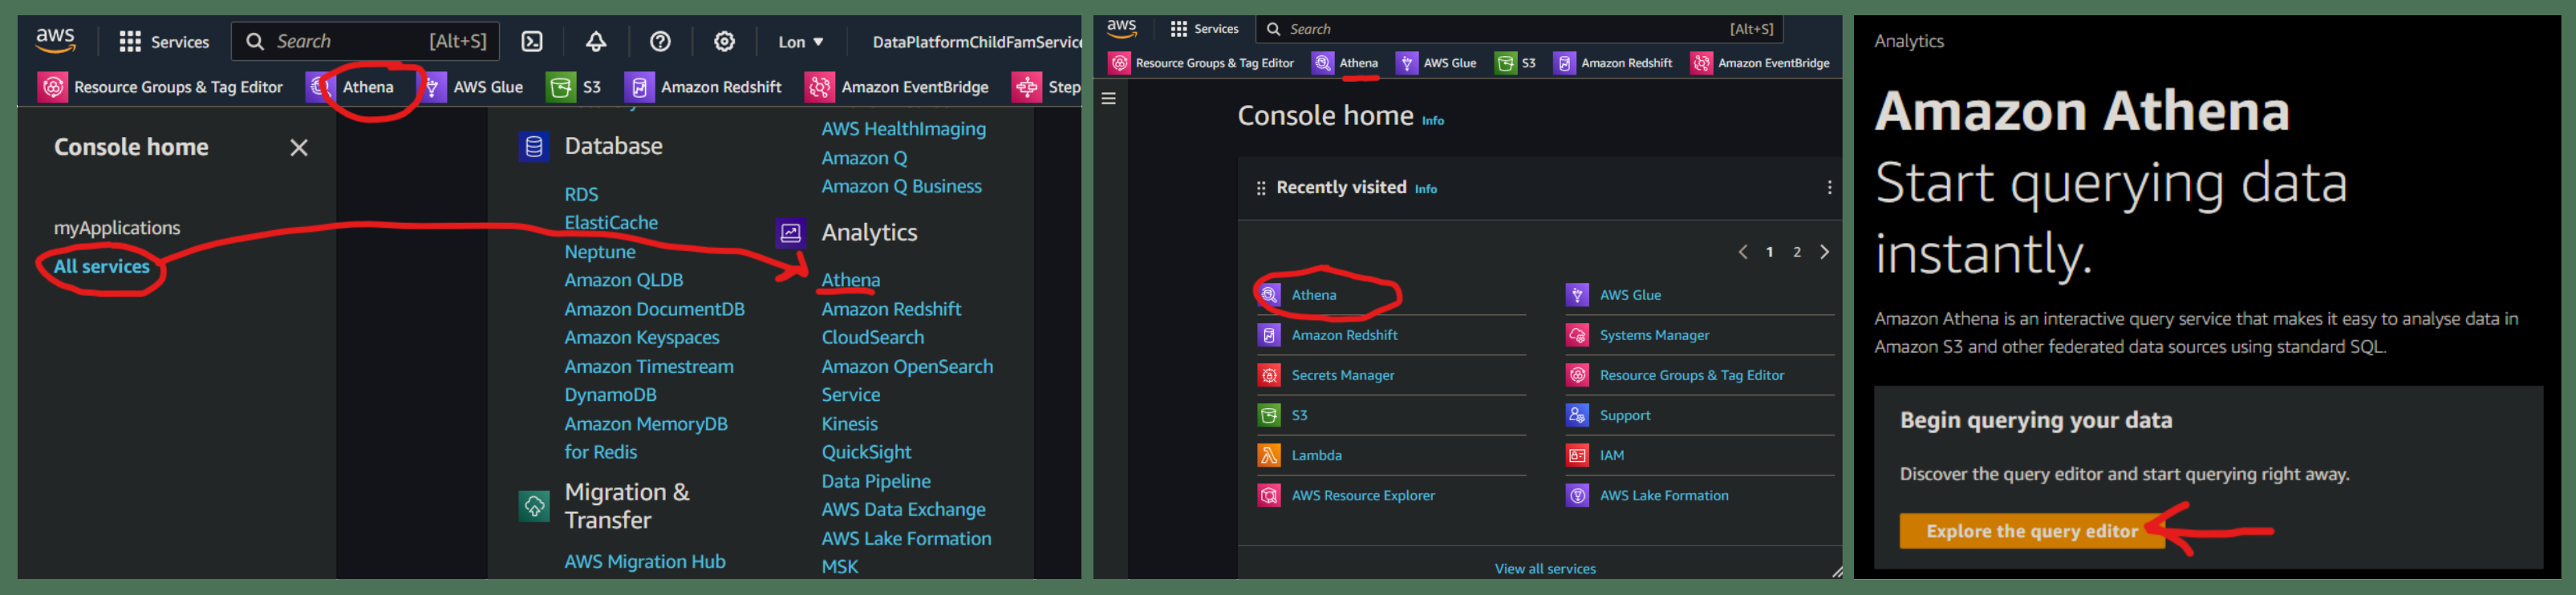Screen dimensions: 2576x595
Task: Open Neptune link under Database
Action: (x=600, y=252)
